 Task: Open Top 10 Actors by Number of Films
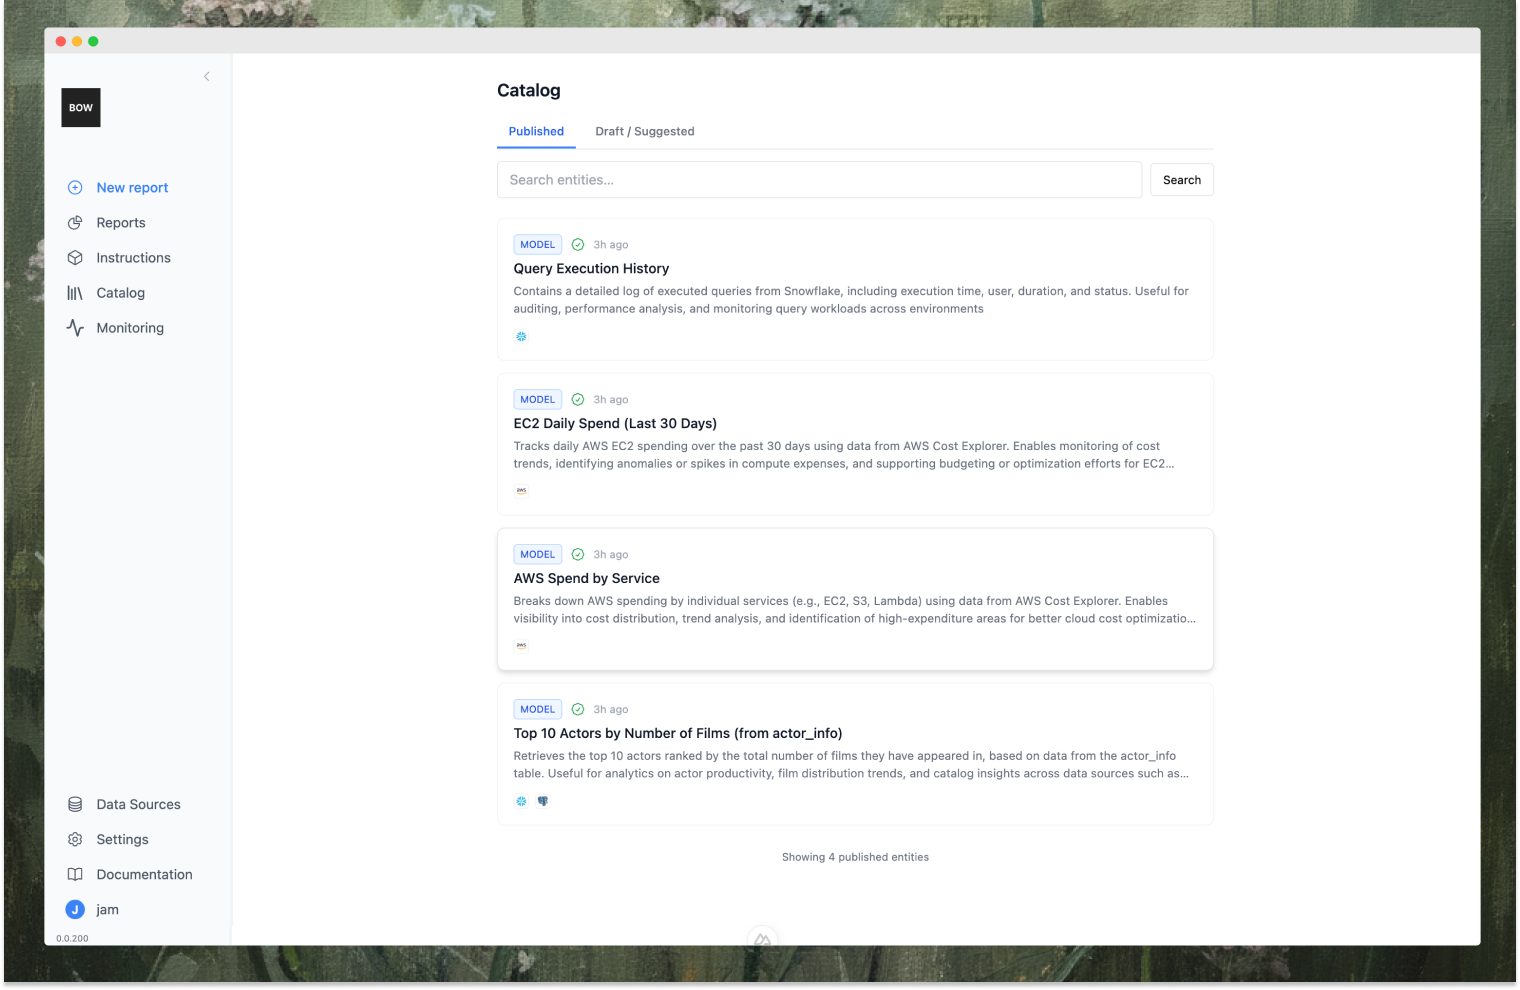pyautogui.click(x=678, y=734)
